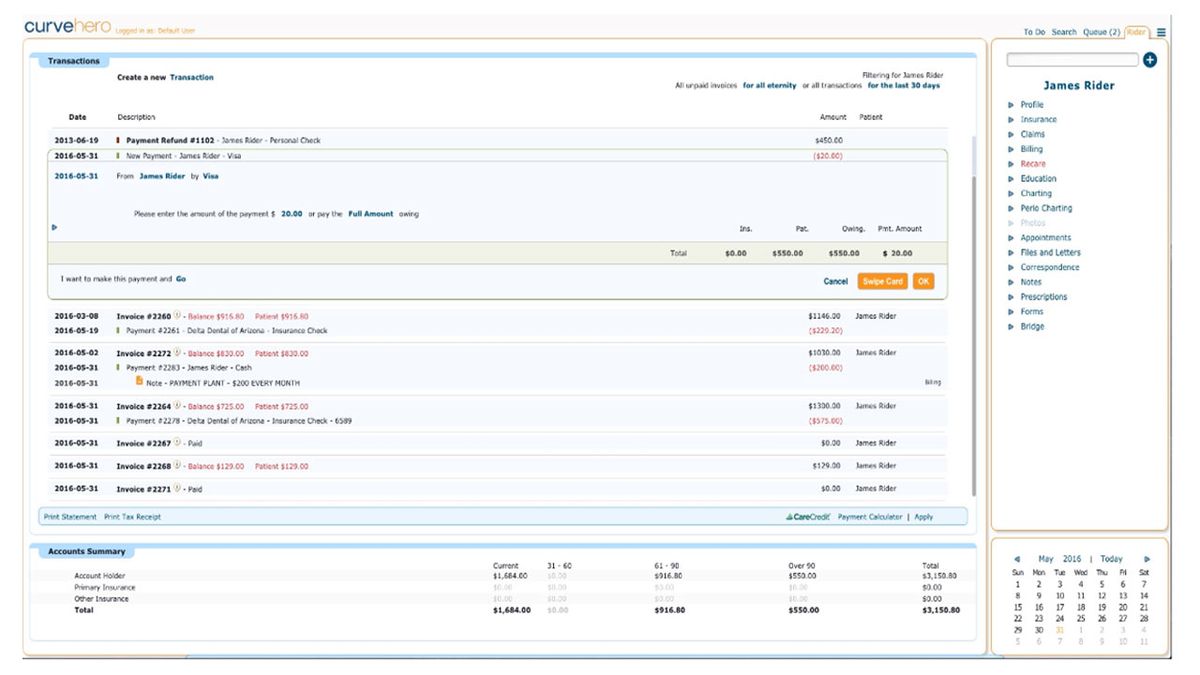
Task: Open Correspondence in sidebar
Action: pos(1050,267)
